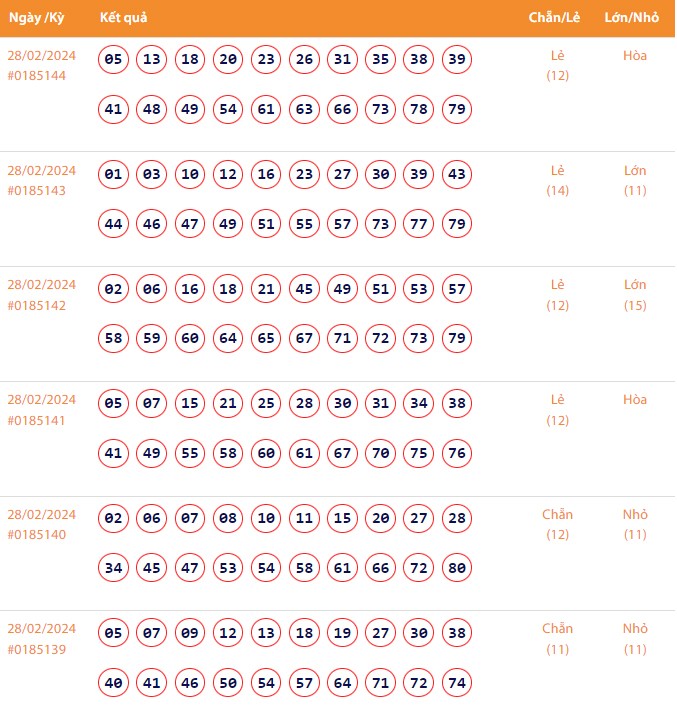Select number ball 01 in draw #0185143
Viewport: 677px width, 712px height.
click(114, 175)
